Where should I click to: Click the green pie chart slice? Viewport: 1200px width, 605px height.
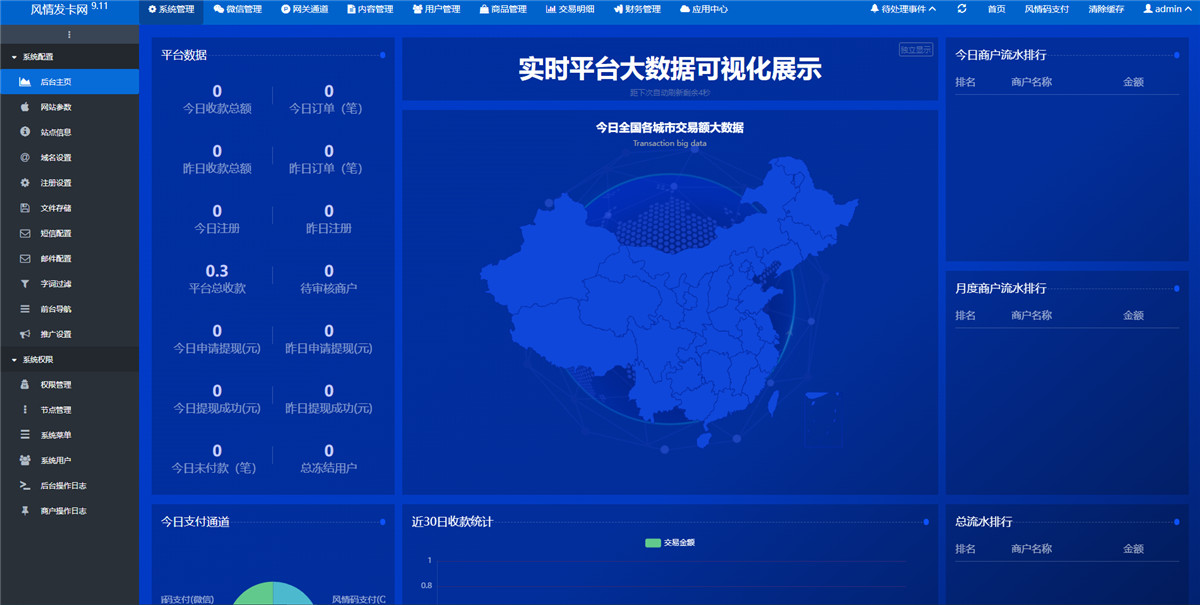tap(254, 595)
